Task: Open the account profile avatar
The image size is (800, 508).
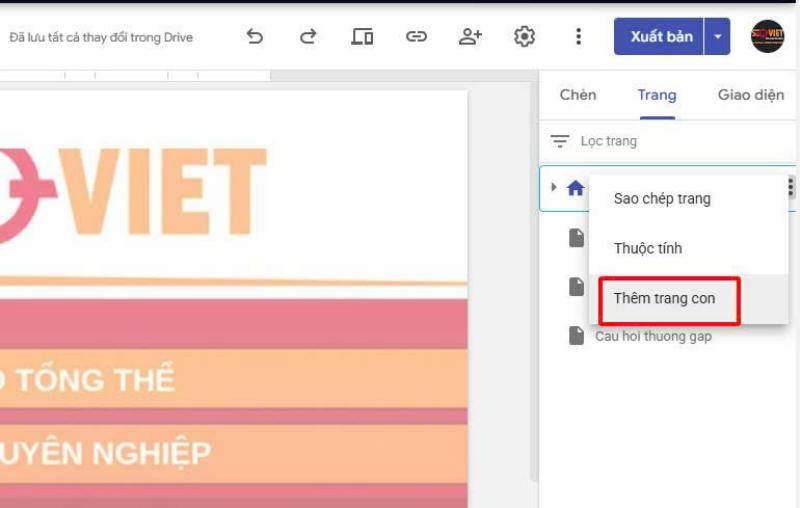Action: pyautogui.click(x=767, y=36)
